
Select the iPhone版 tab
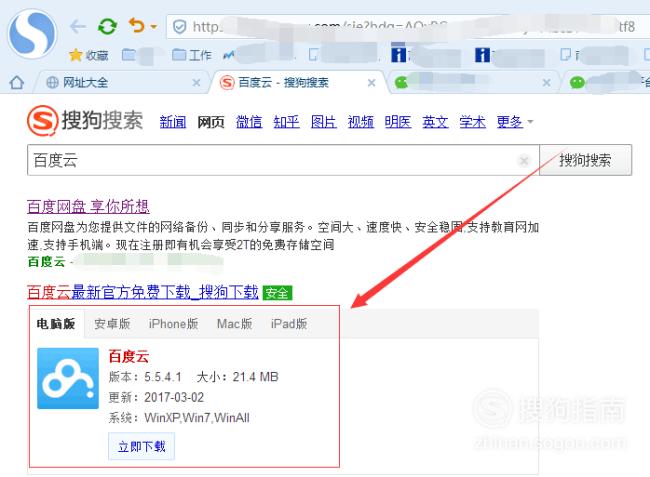[174, 324]
